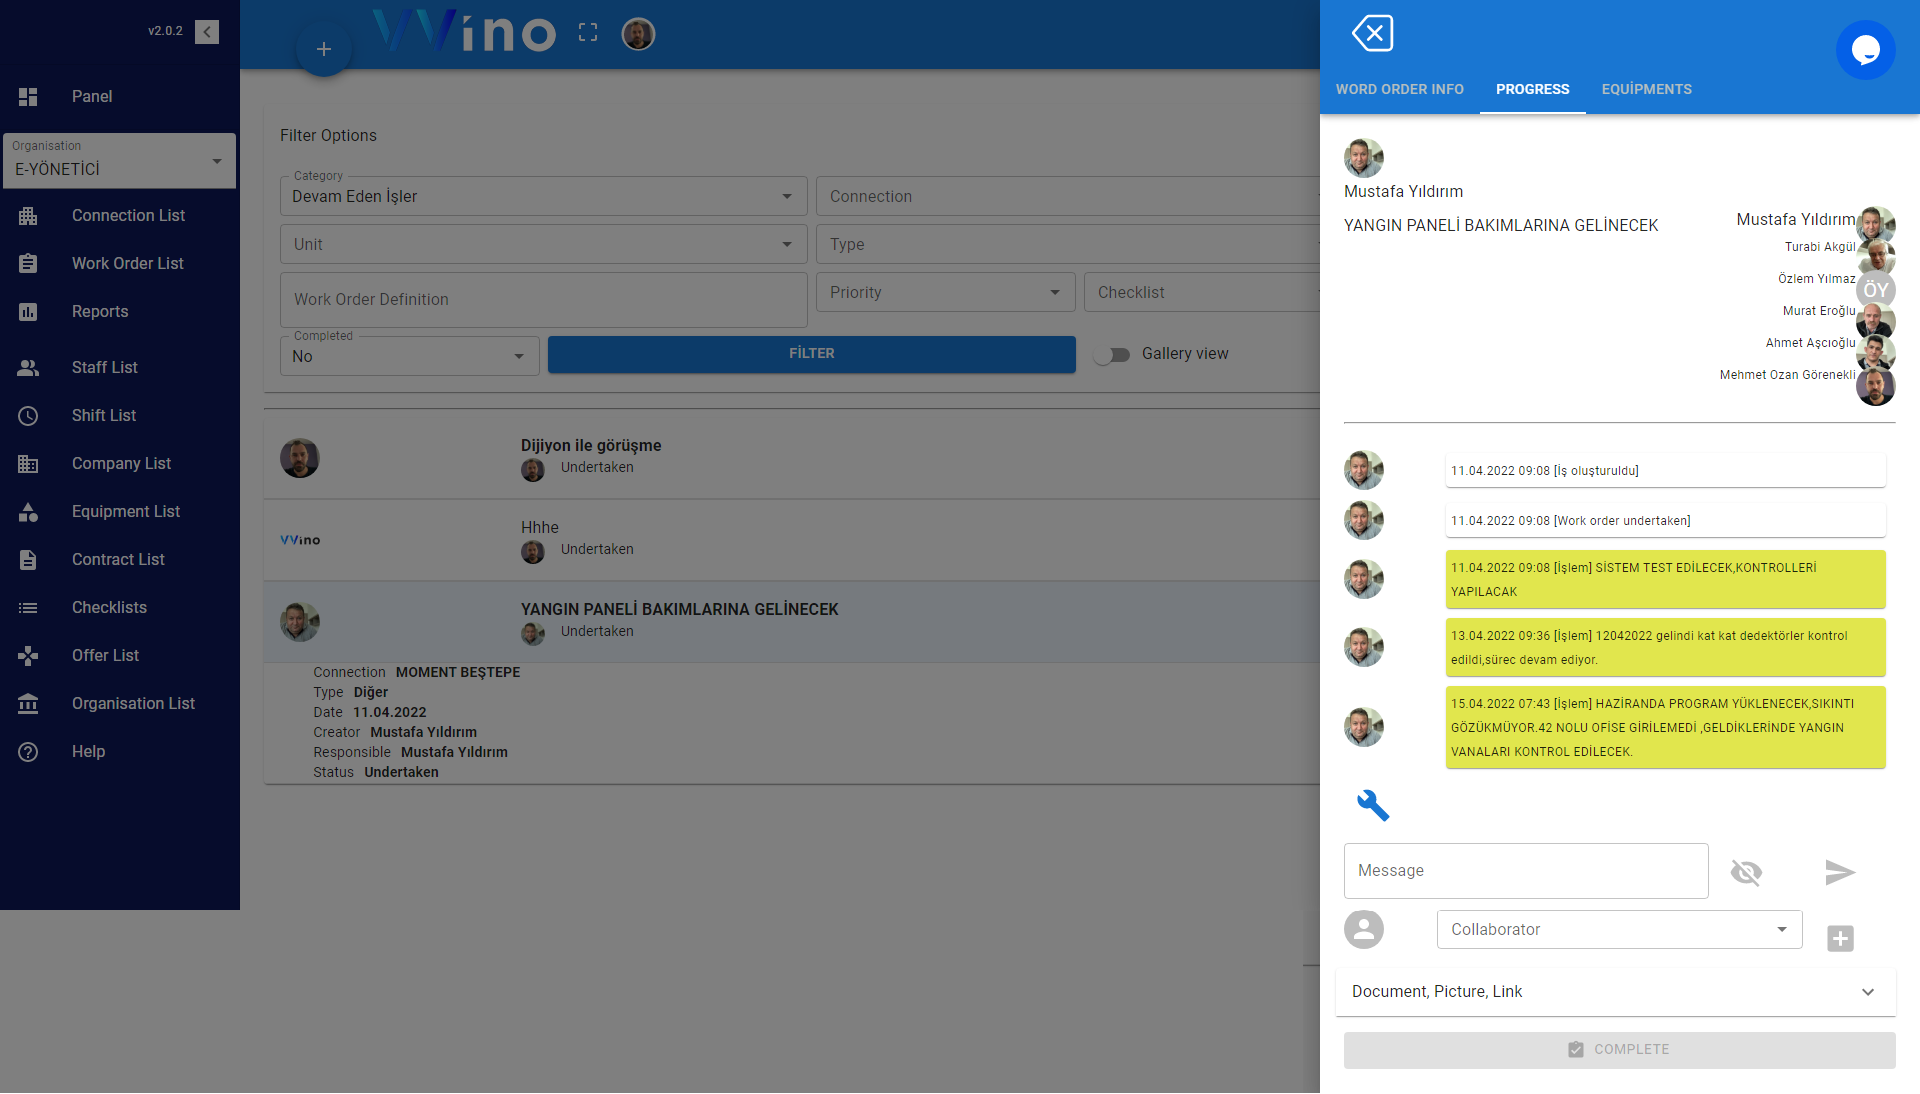1920x1094 pixels.
Task: Open the Equipment List from the sidebar
Action: (x=126, y=511)
